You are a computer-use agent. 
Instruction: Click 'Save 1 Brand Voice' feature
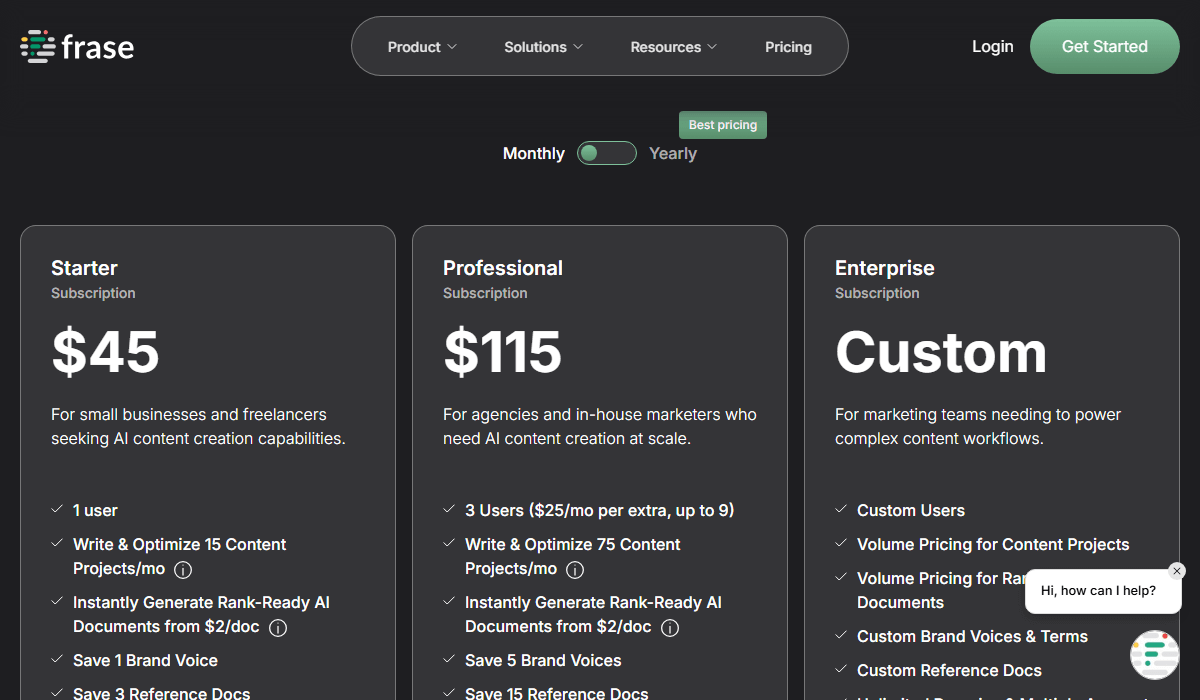coord(145,660)
